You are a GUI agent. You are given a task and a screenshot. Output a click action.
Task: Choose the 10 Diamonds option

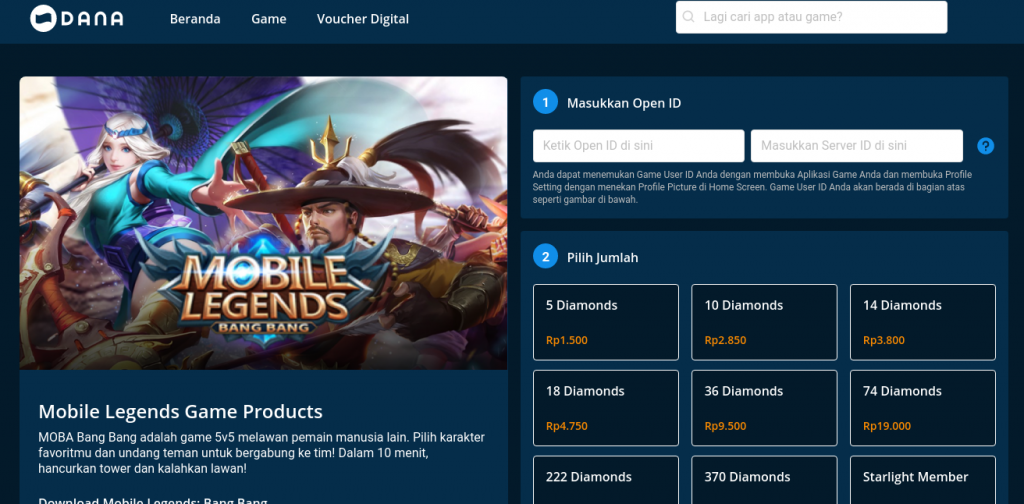click(764, 322)
